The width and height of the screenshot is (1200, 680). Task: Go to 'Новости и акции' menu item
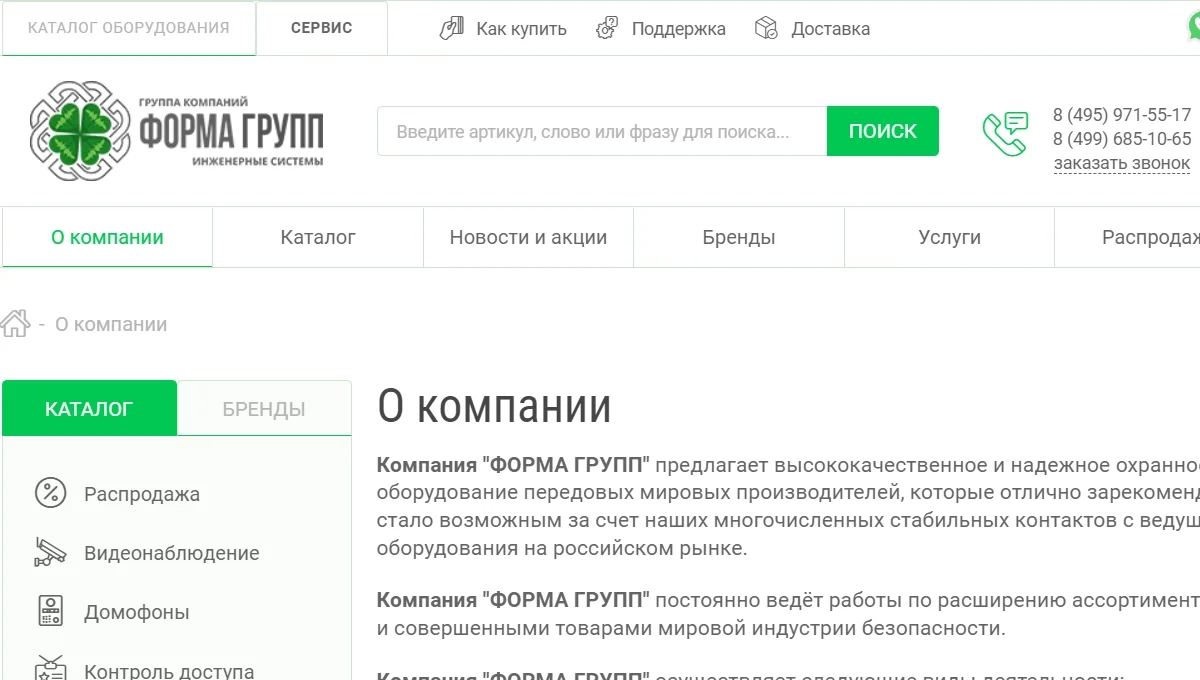(528, 237)
